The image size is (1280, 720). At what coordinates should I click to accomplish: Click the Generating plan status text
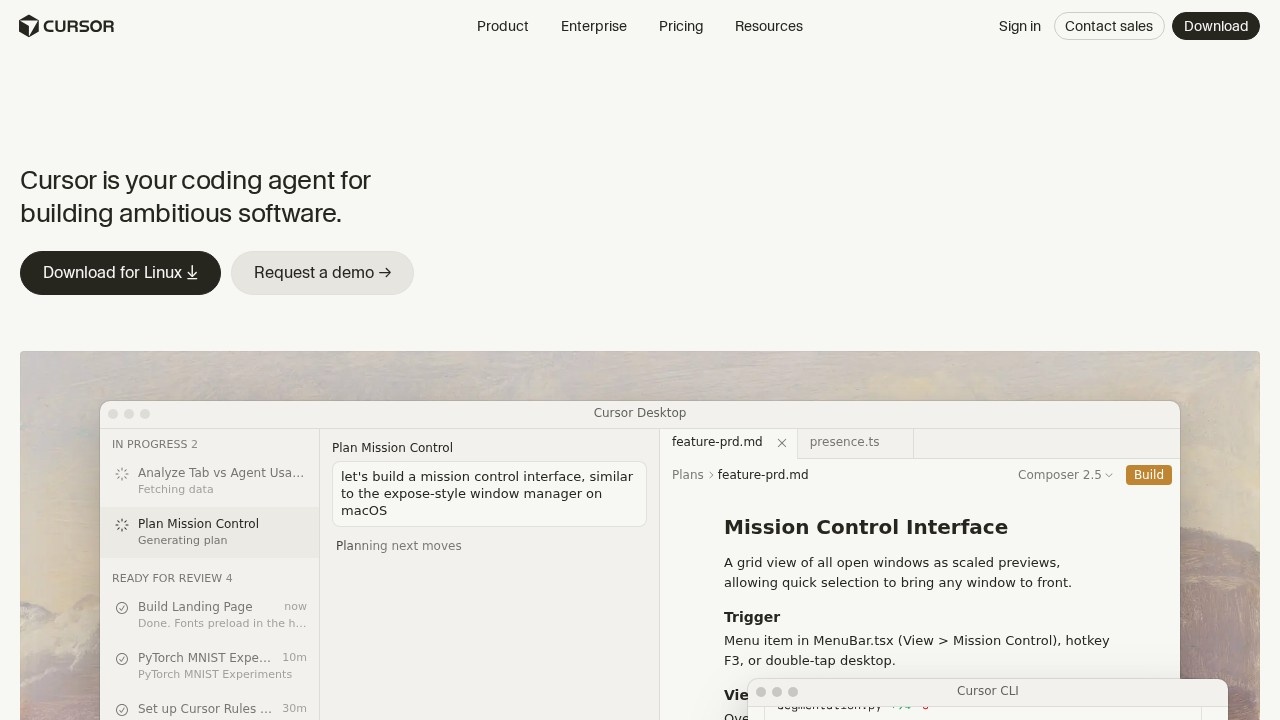click(x=182, y=541)
